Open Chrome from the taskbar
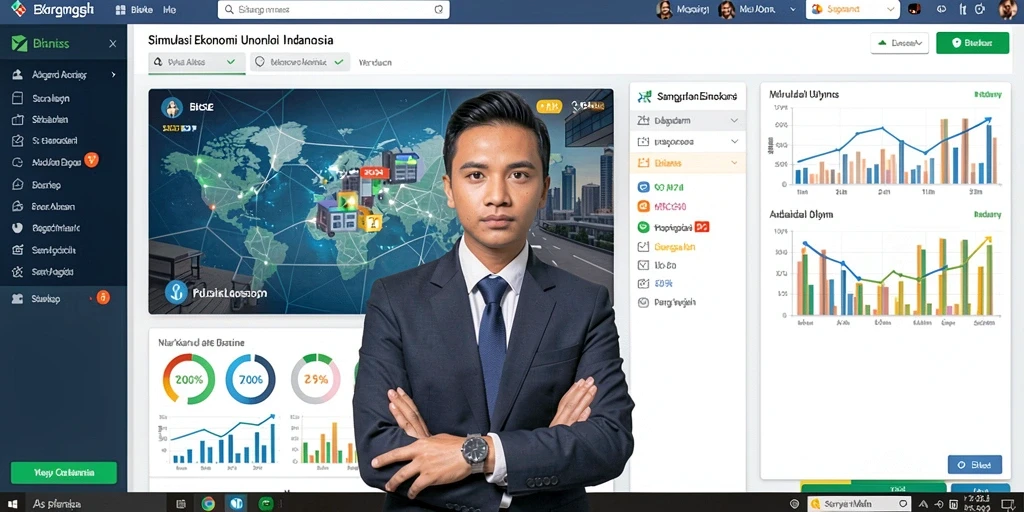1024x512 pixels. pos(208,503)
